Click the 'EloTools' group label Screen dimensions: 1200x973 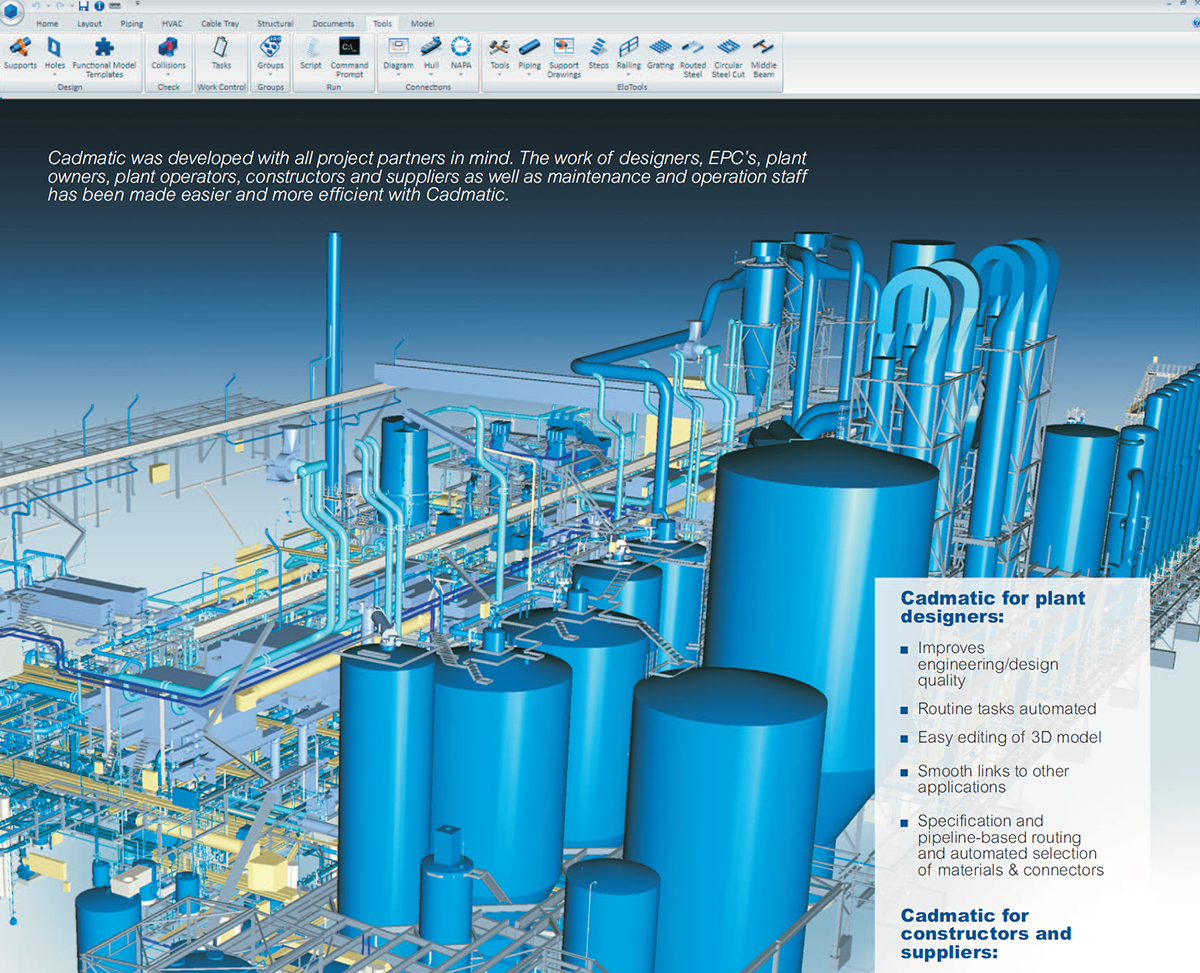[x=631, y=87]
